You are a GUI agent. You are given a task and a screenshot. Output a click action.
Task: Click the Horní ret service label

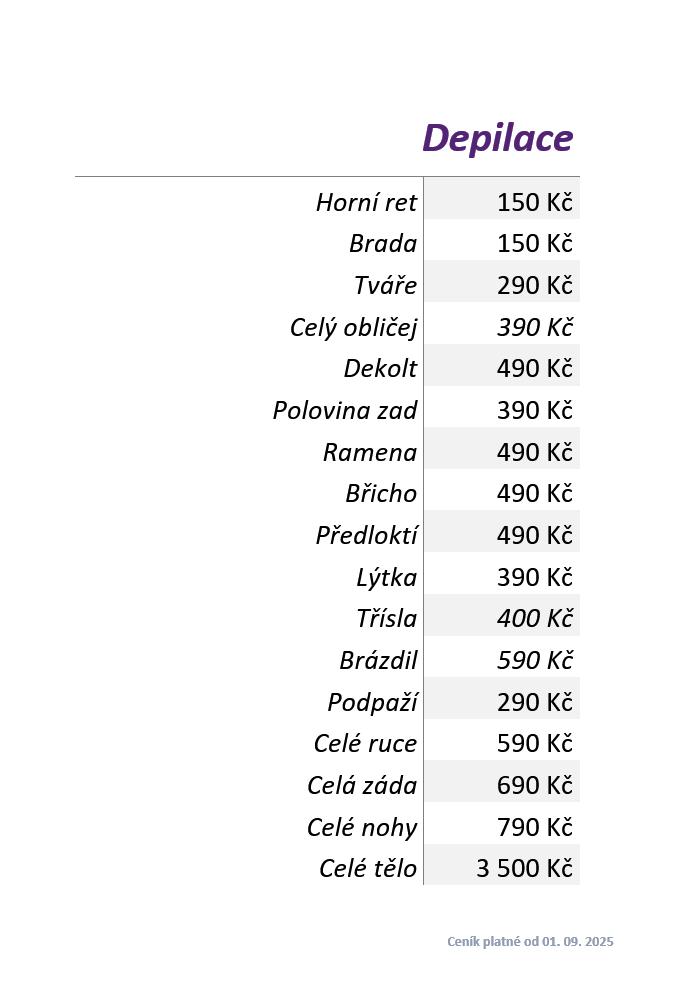(366, 203)
